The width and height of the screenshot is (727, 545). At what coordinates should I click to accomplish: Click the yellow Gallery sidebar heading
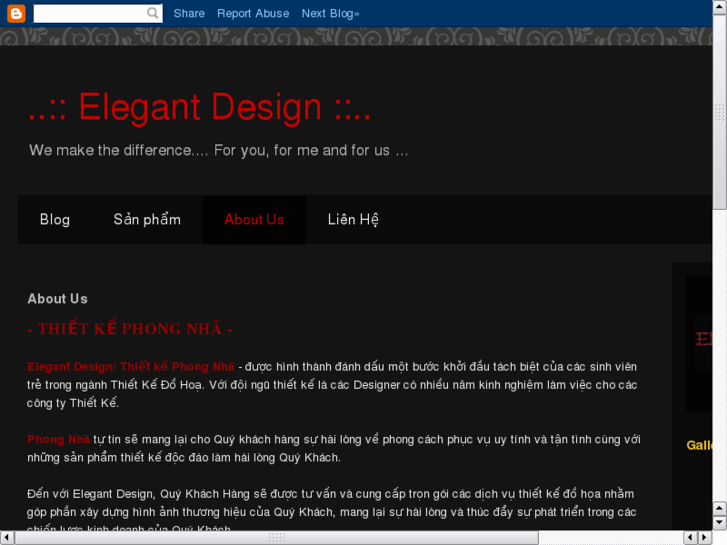pyautogui.click(x=699, y=445)
